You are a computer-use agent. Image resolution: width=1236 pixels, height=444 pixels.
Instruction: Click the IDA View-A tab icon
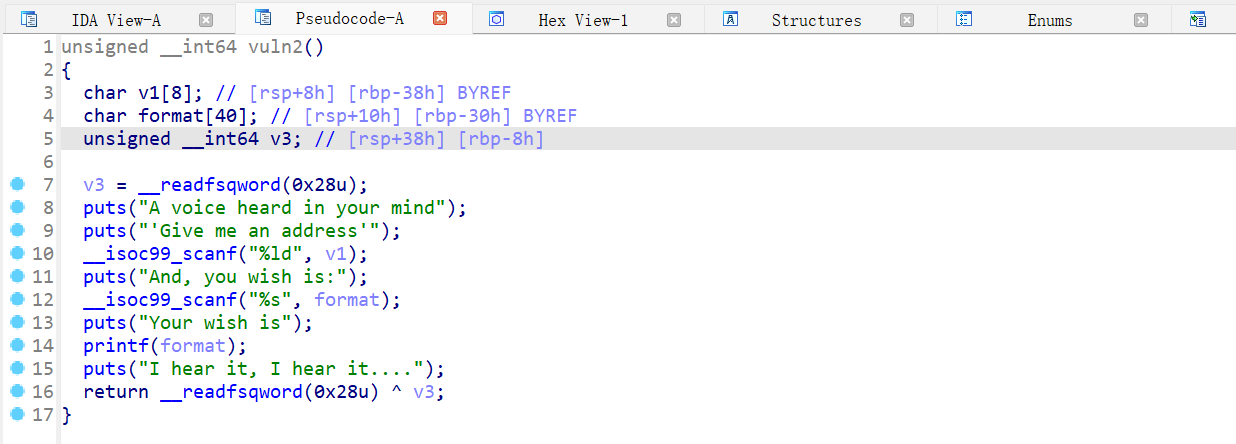click(29, 19)
